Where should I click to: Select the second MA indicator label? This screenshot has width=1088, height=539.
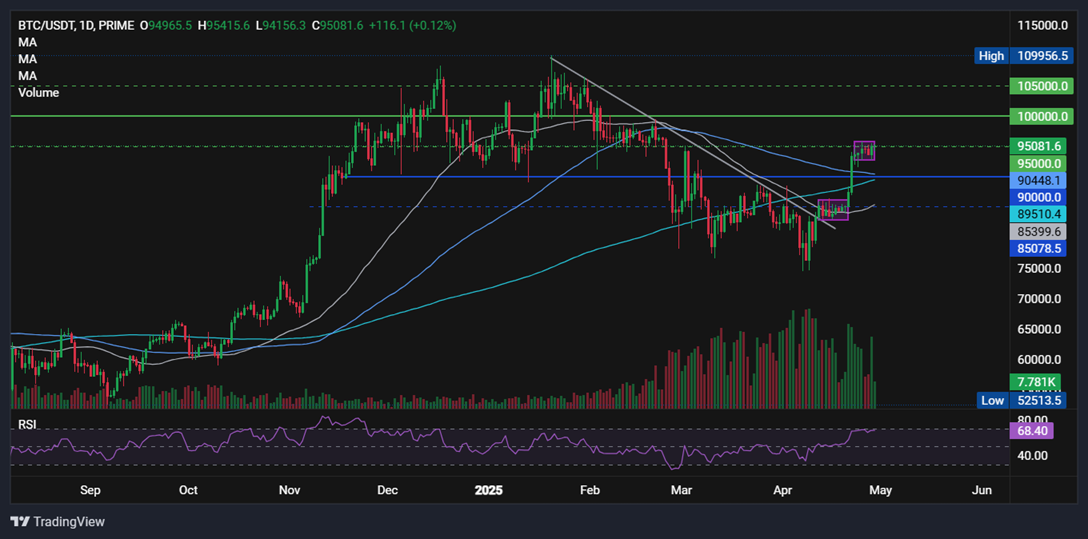pos(28,59)
